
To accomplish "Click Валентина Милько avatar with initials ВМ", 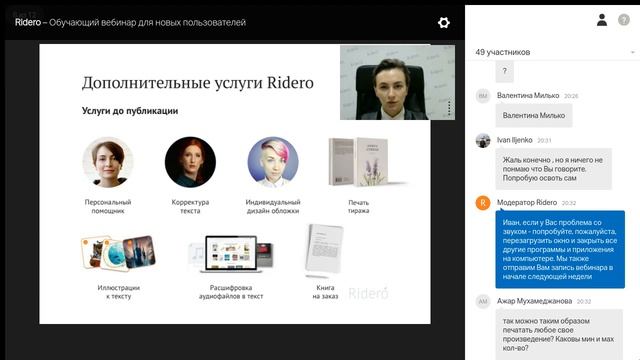I will pos(483,96).
